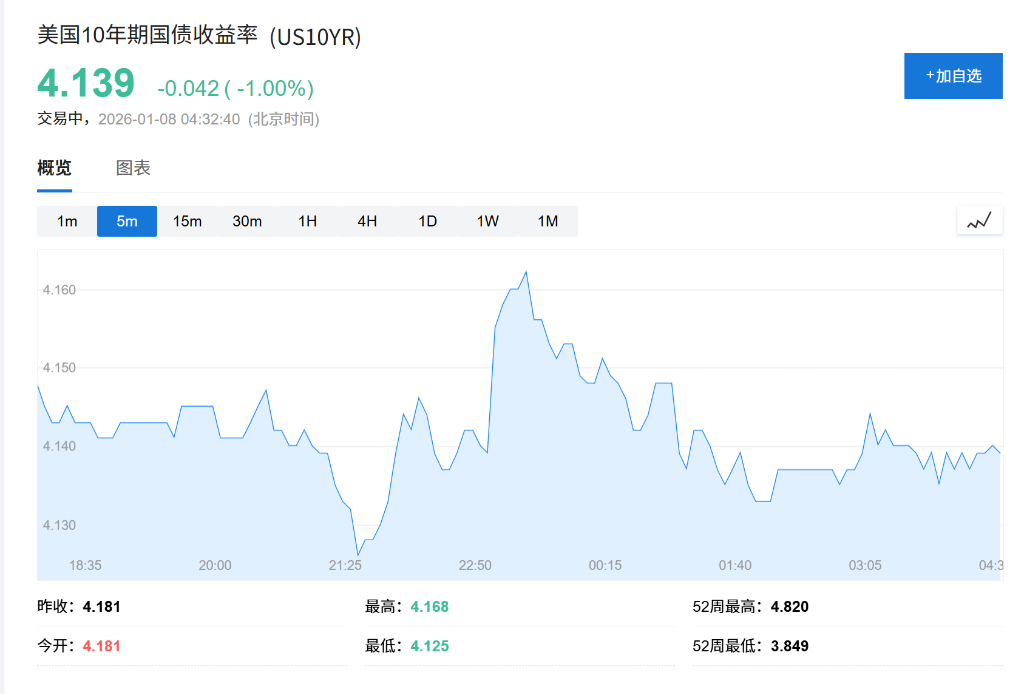Viewport: 1024px width, 694px height.
Task: Open the 1W weekly timeframe
Action: click(487, 221)
